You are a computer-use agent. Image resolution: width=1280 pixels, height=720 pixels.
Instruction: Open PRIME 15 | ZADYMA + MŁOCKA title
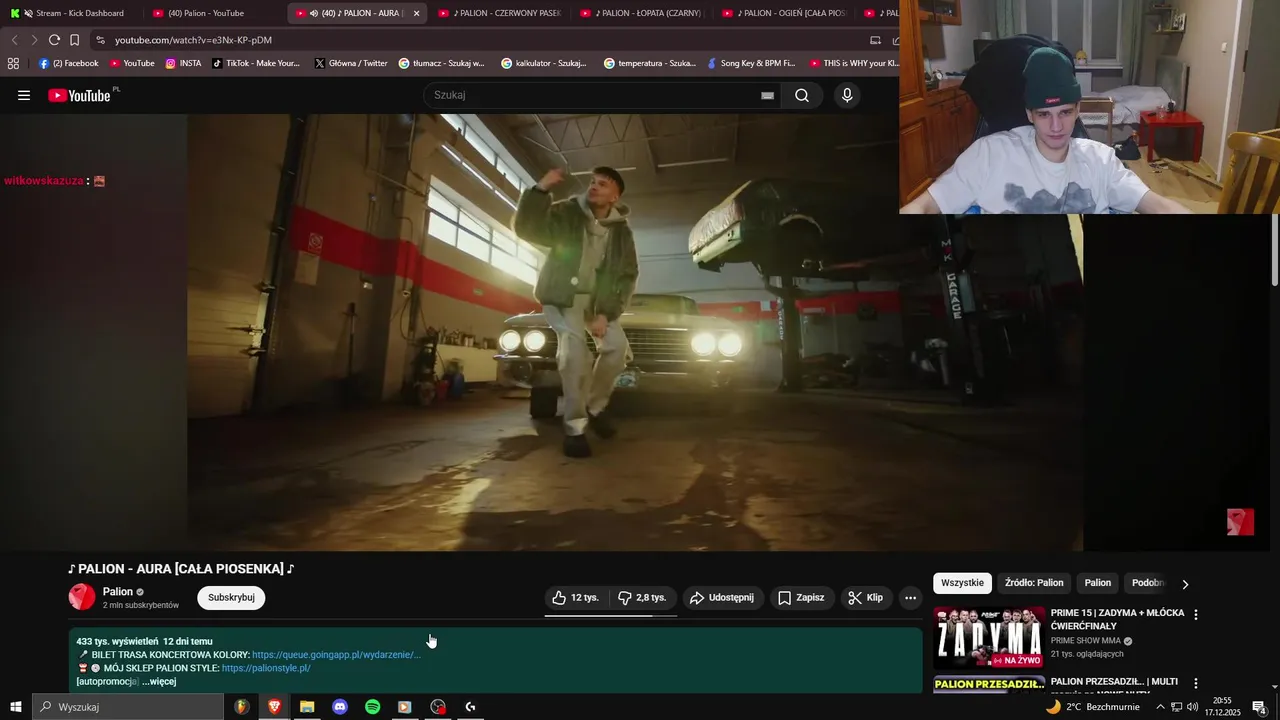[x=1117, y=619]
